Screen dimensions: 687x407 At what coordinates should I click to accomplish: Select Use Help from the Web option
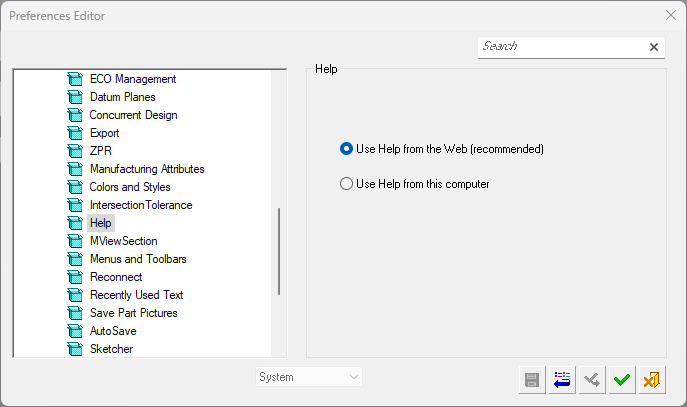[x=347, y=149]
